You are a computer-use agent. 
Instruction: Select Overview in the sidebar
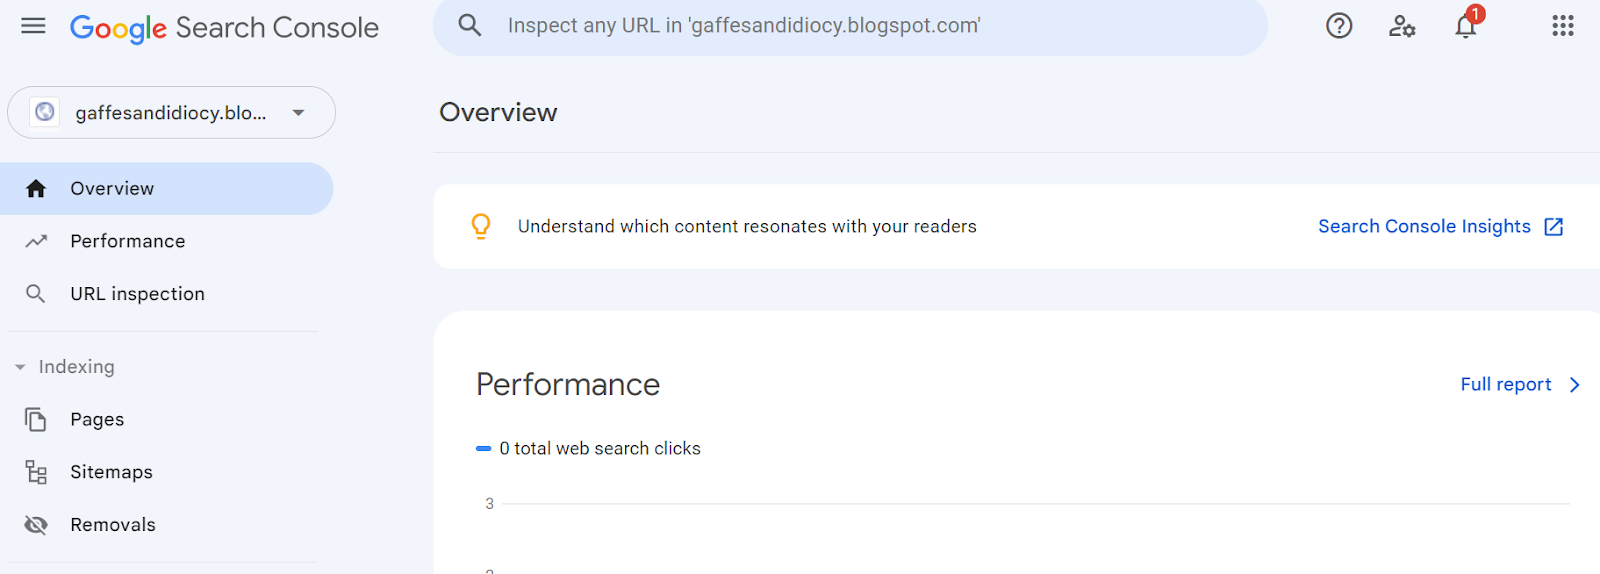(112, 189)
